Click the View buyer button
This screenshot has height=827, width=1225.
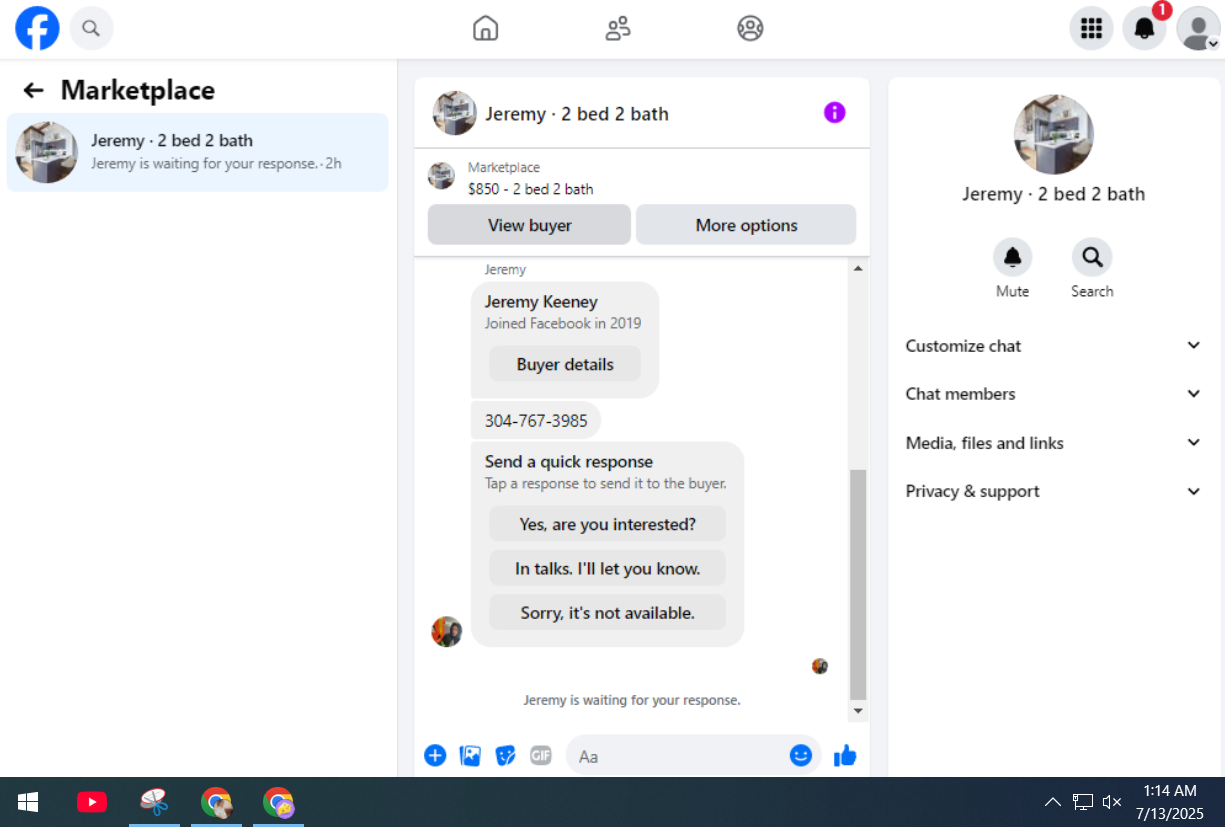pyautogui.click(x=529, y=225)
